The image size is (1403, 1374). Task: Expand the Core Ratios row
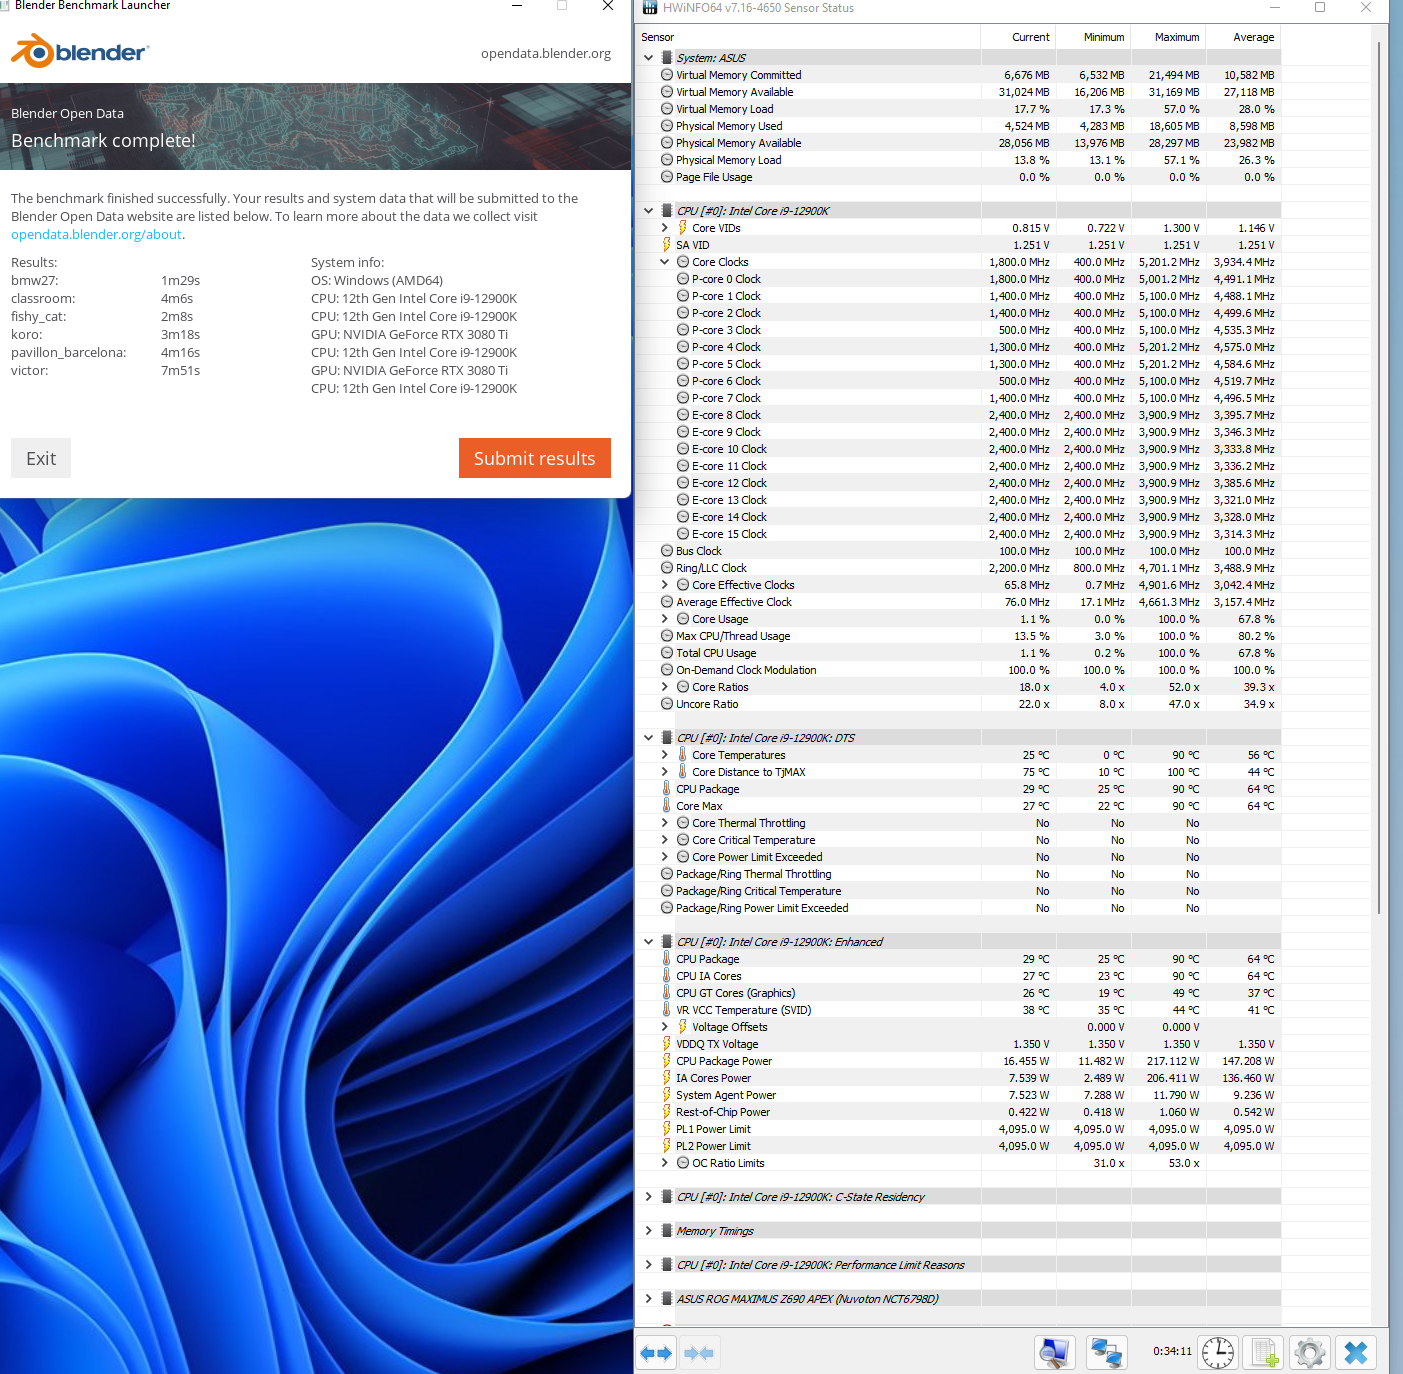tap(664, 687)
